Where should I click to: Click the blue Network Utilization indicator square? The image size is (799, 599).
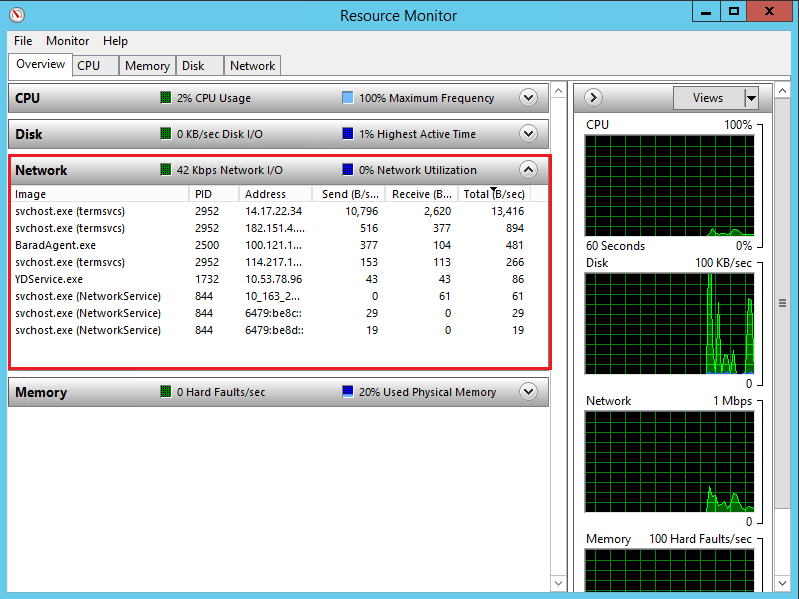[x=347, y=170]
